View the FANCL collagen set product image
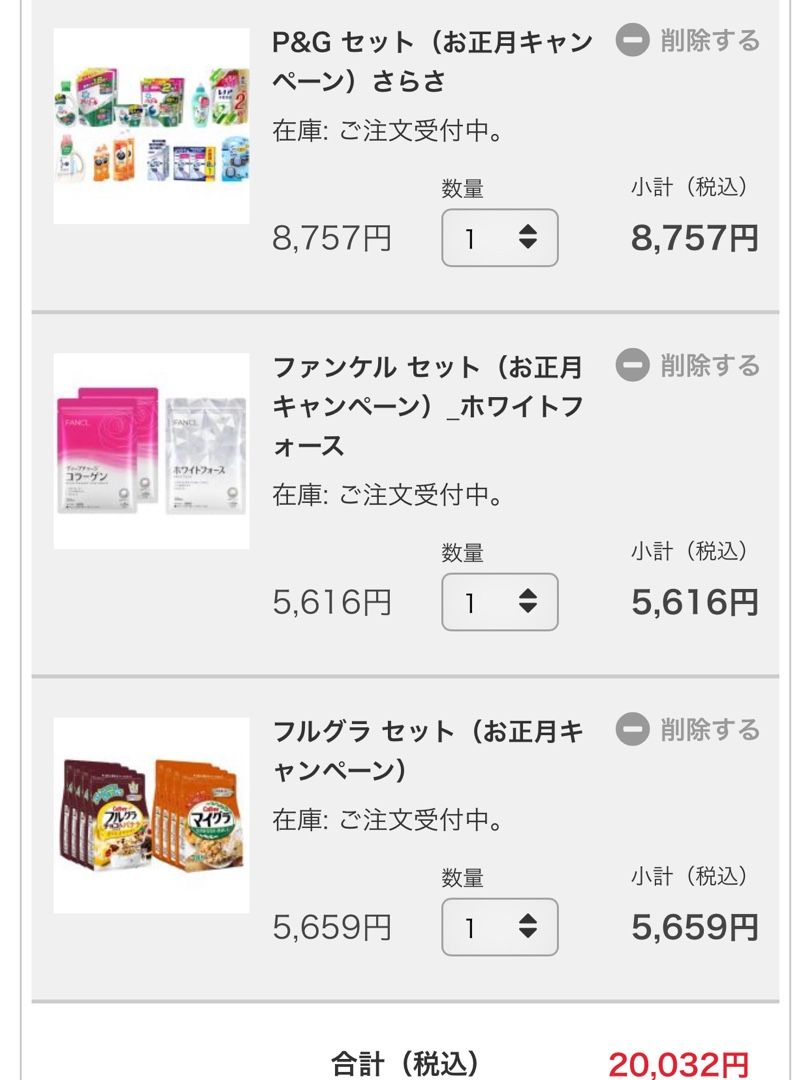Image resolution: width=811 pixels, height=1080 pixels. coord(151,451)
